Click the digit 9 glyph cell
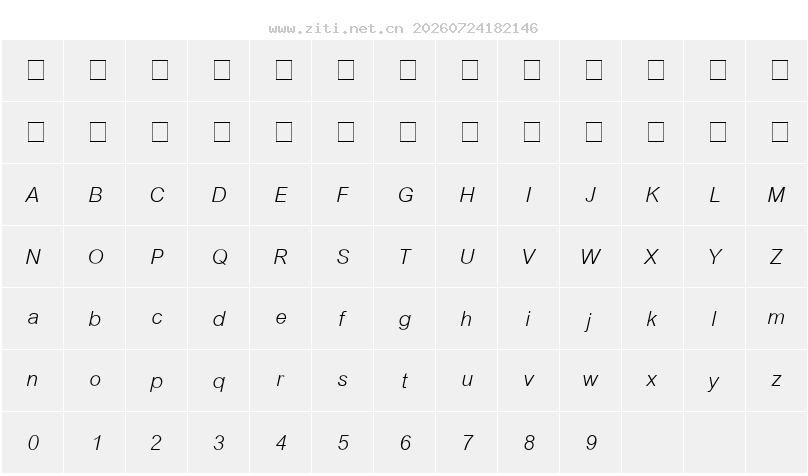The width and height of the screenshot is (808, 476). click(x=591, y=443)
